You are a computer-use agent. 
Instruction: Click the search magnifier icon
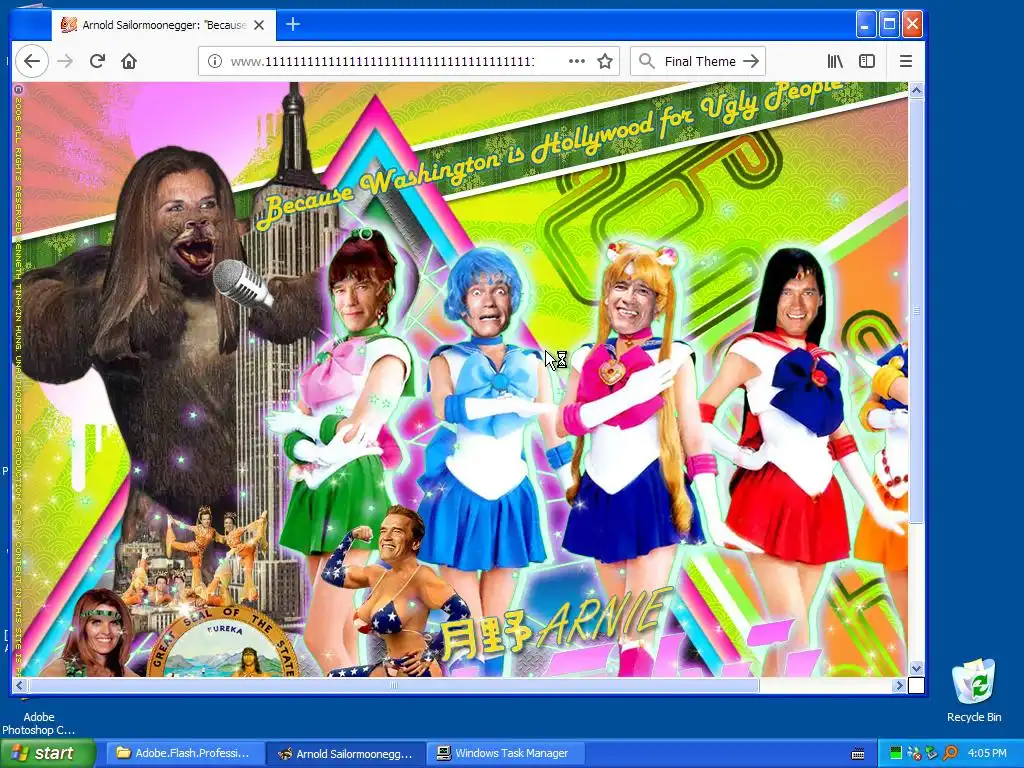[x=647, y=61]
